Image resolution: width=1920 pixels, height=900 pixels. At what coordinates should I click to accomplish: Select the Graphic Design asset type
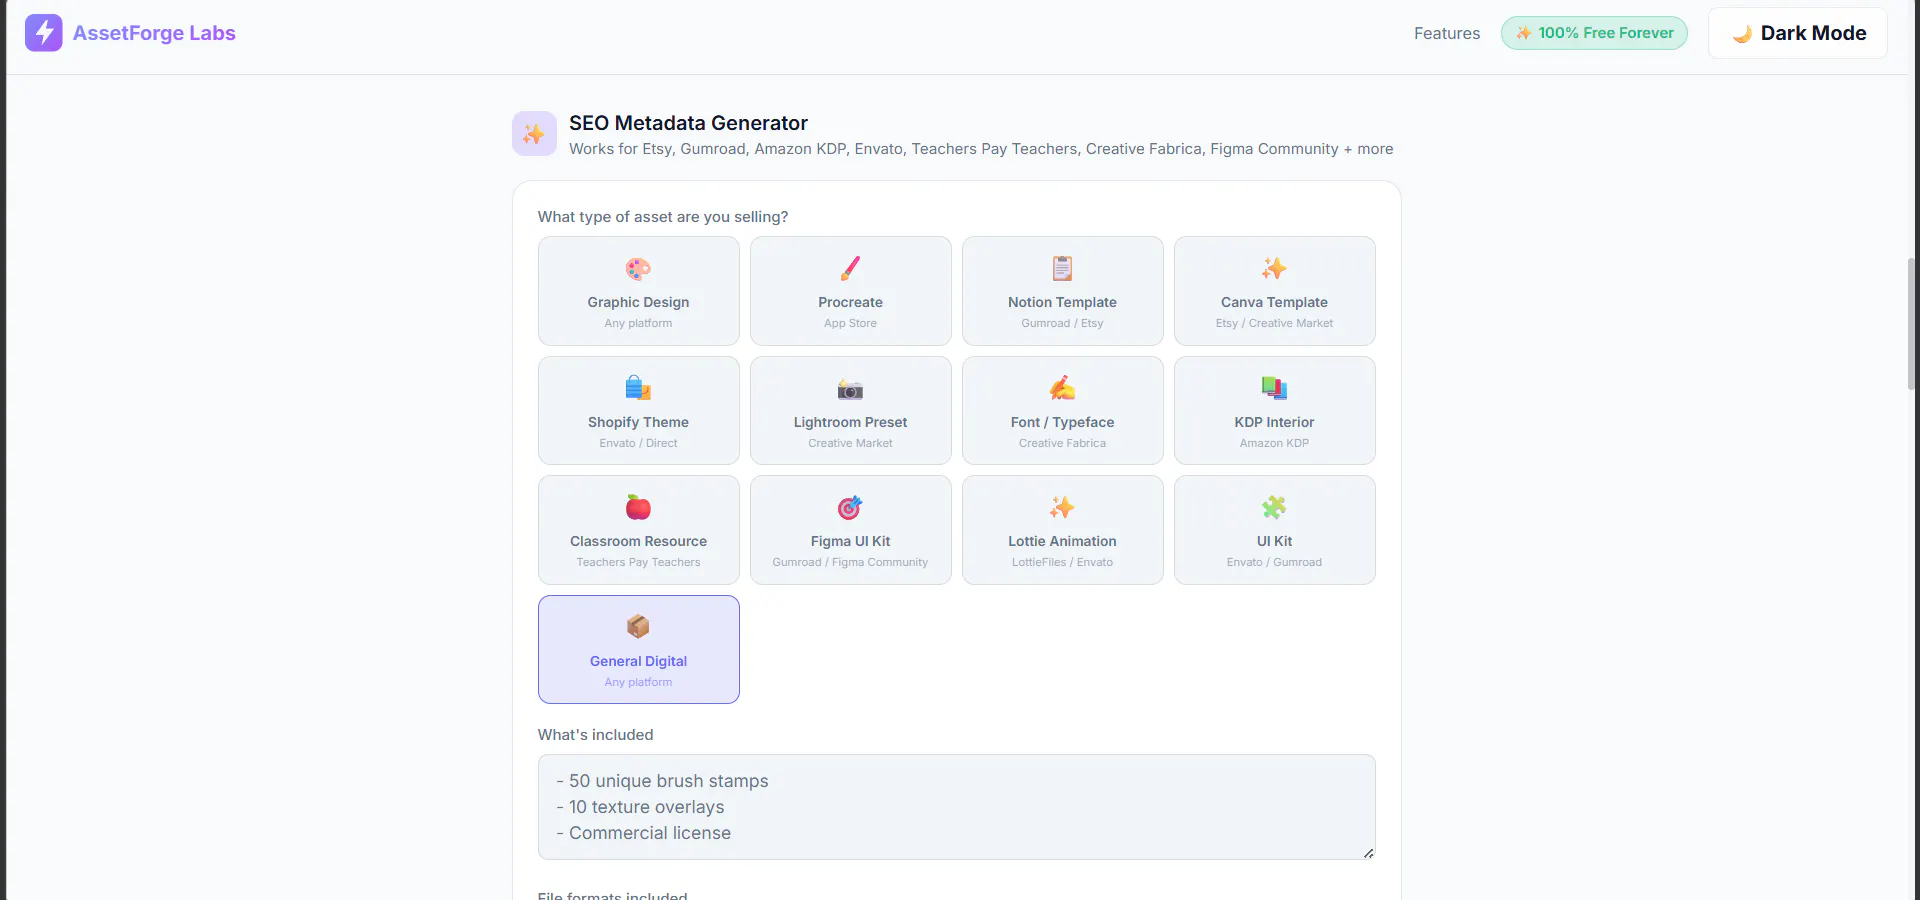tap(639, 291)
